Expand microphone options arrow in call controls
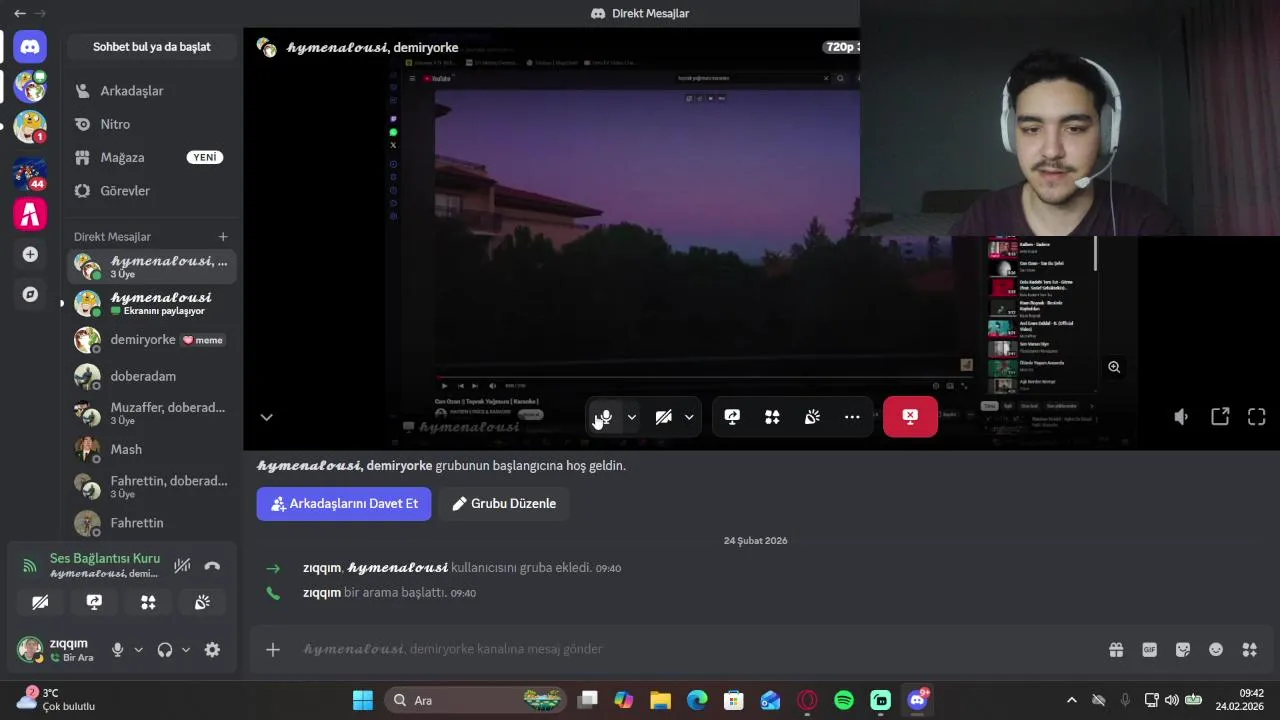1280x720 pixels. 631,417
